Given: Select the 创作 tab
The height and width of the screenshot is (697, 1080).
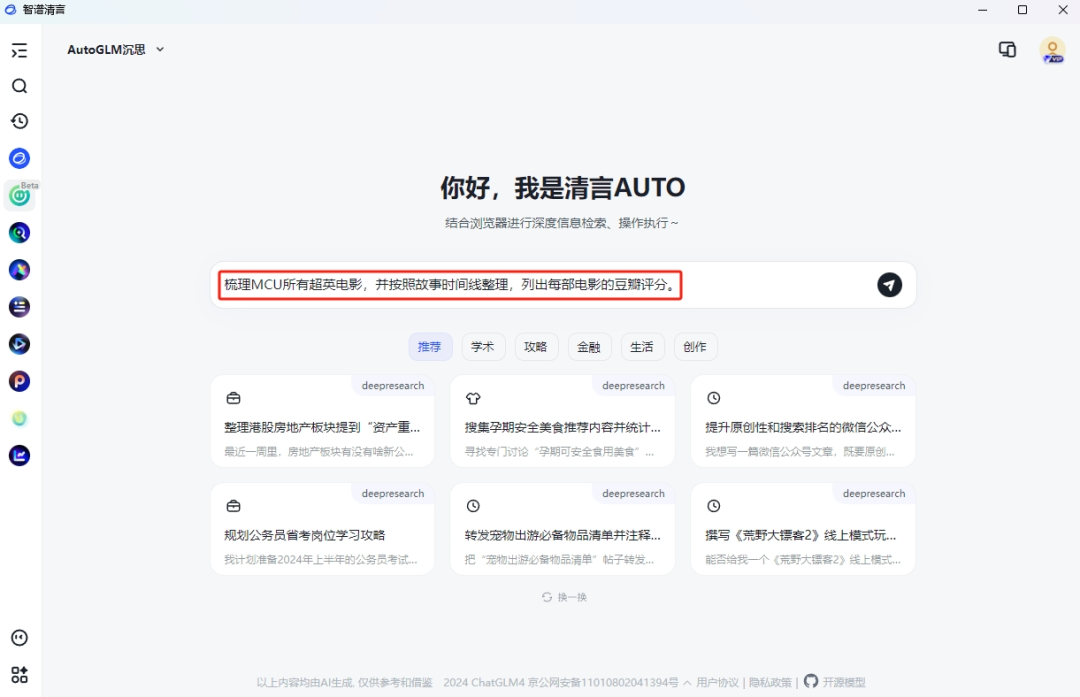Looking at the screenshot, I should (x=695, y=346).
